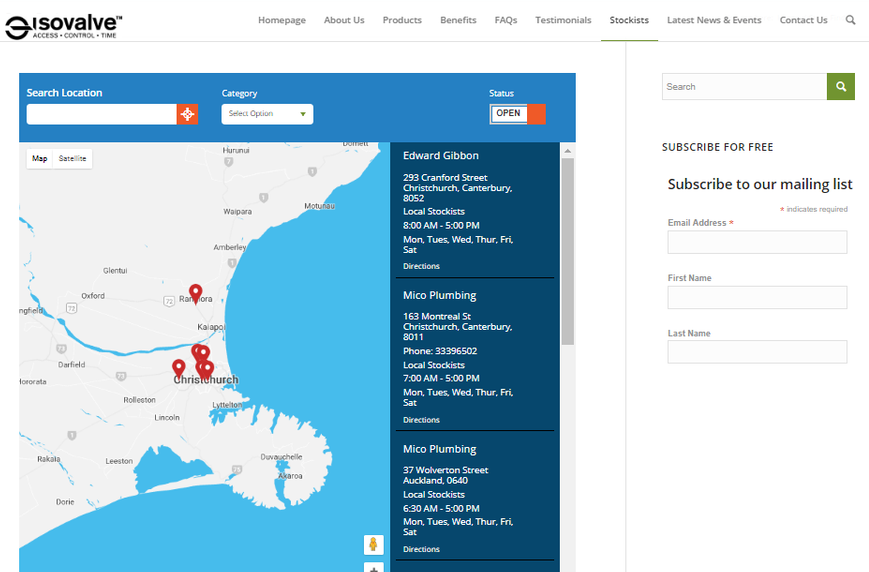
Task: Click the Search Location input field
Action: 102,114
